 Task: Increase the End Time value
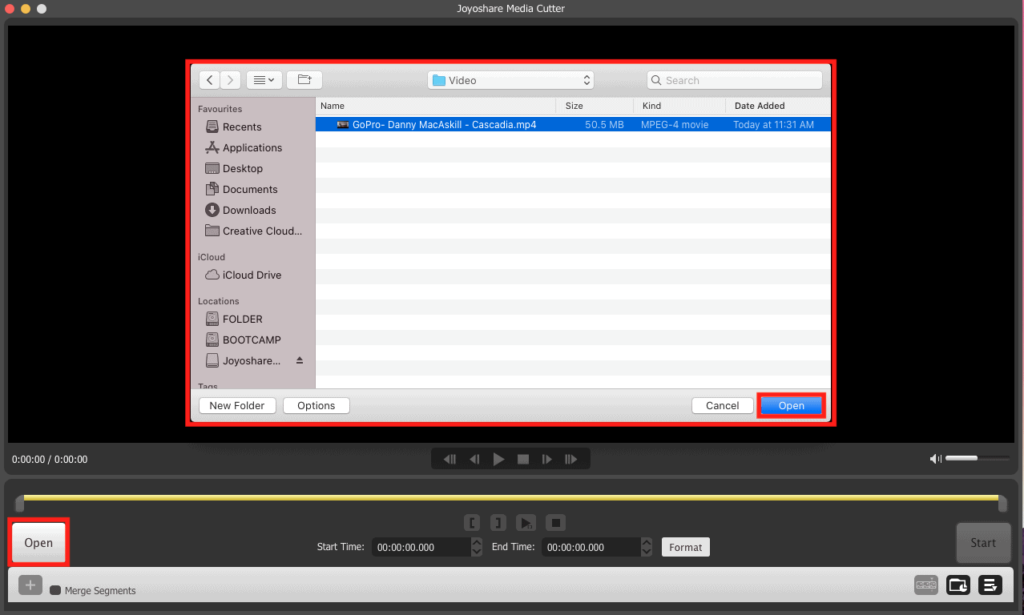(647, 542)
